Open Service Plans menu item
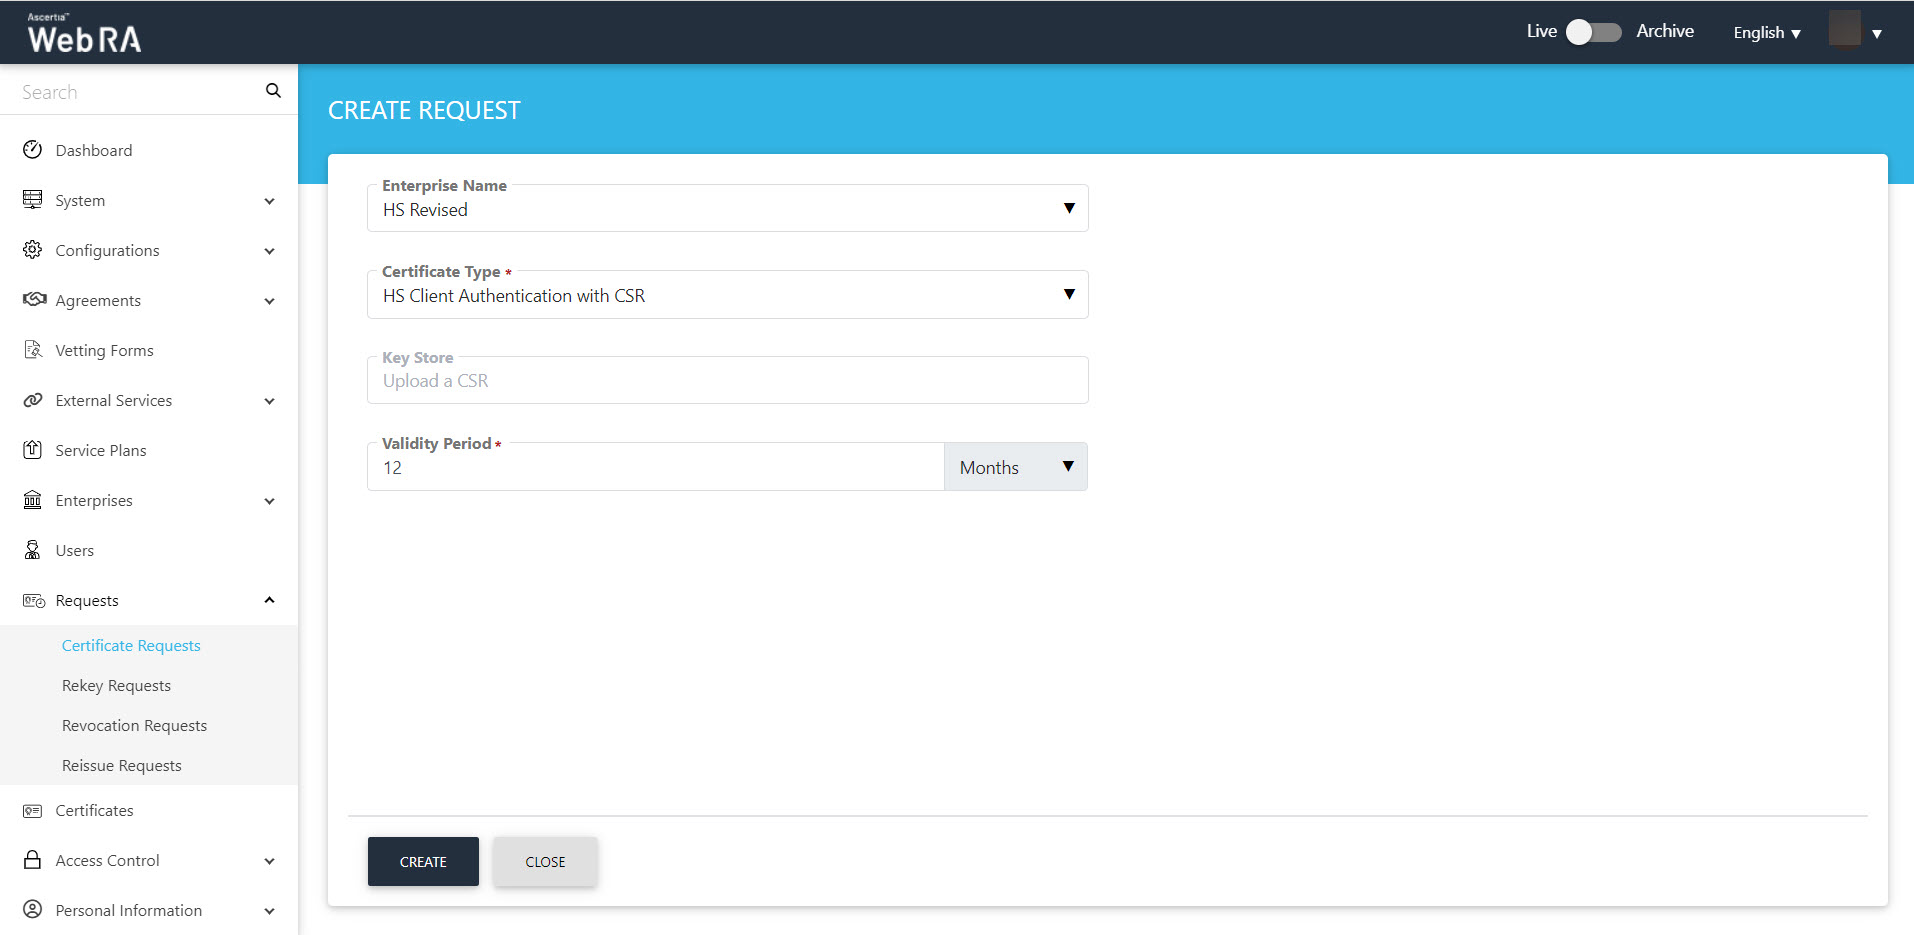Screen dimensions: 1914x935 pyautogui.click(x=101, y=450)
